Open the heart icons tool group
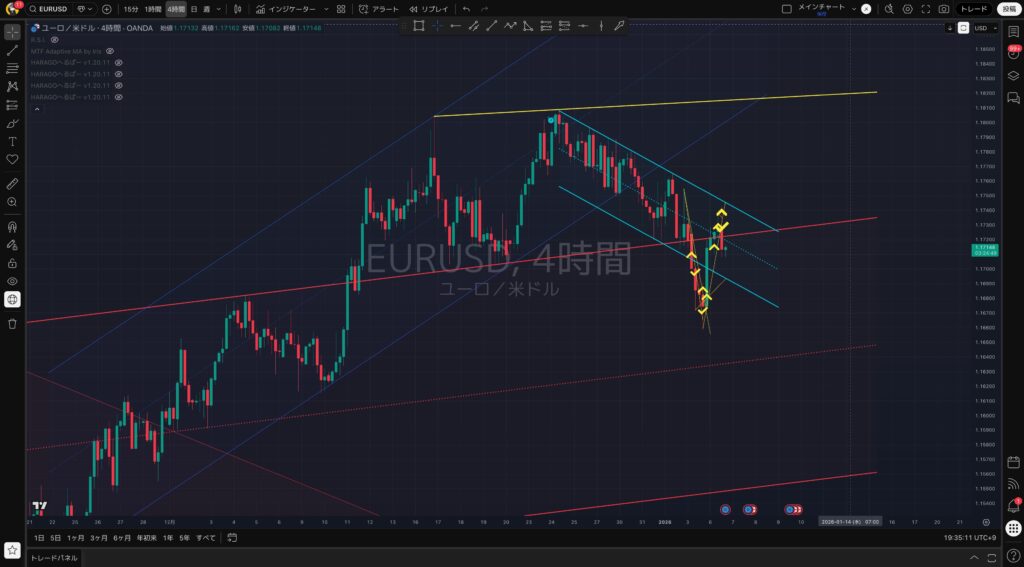This screenshot has height=567, width=1024. point(12,159)
